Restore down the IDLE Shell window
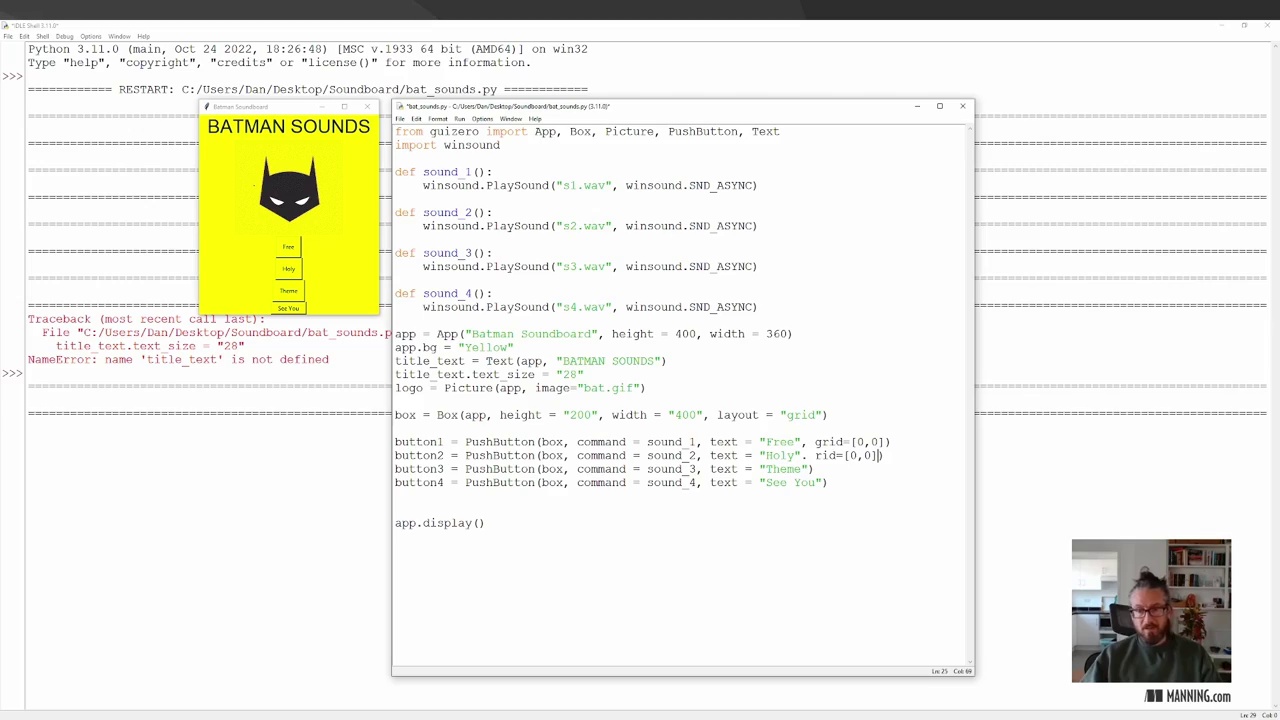This screenshot has width=1280, height=720. point(1244,25)
